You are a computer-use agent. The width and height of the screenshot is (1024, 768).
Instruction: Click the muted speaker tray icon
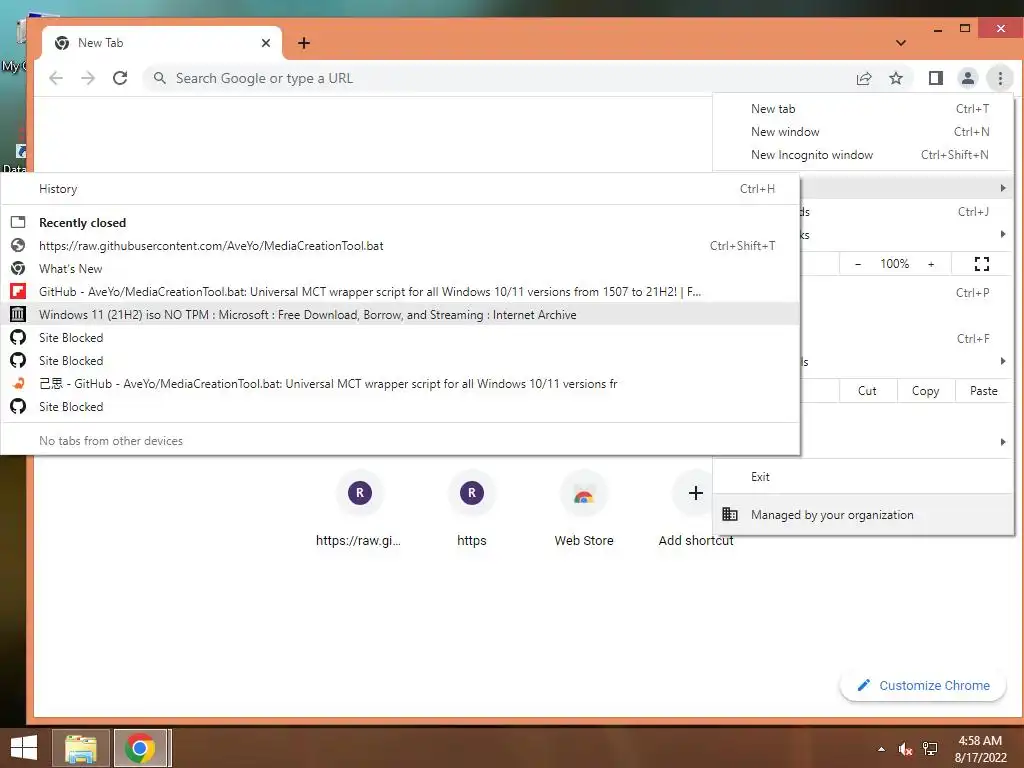click(x=905, y=749)
